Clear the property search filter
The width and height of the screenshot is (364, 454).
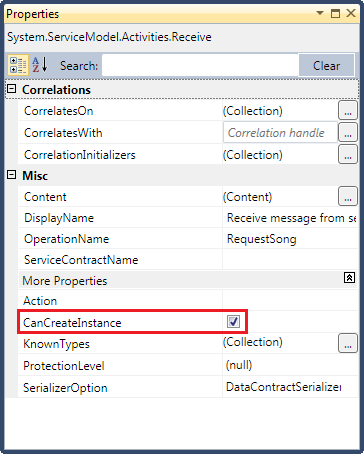[x=326, y=66]
